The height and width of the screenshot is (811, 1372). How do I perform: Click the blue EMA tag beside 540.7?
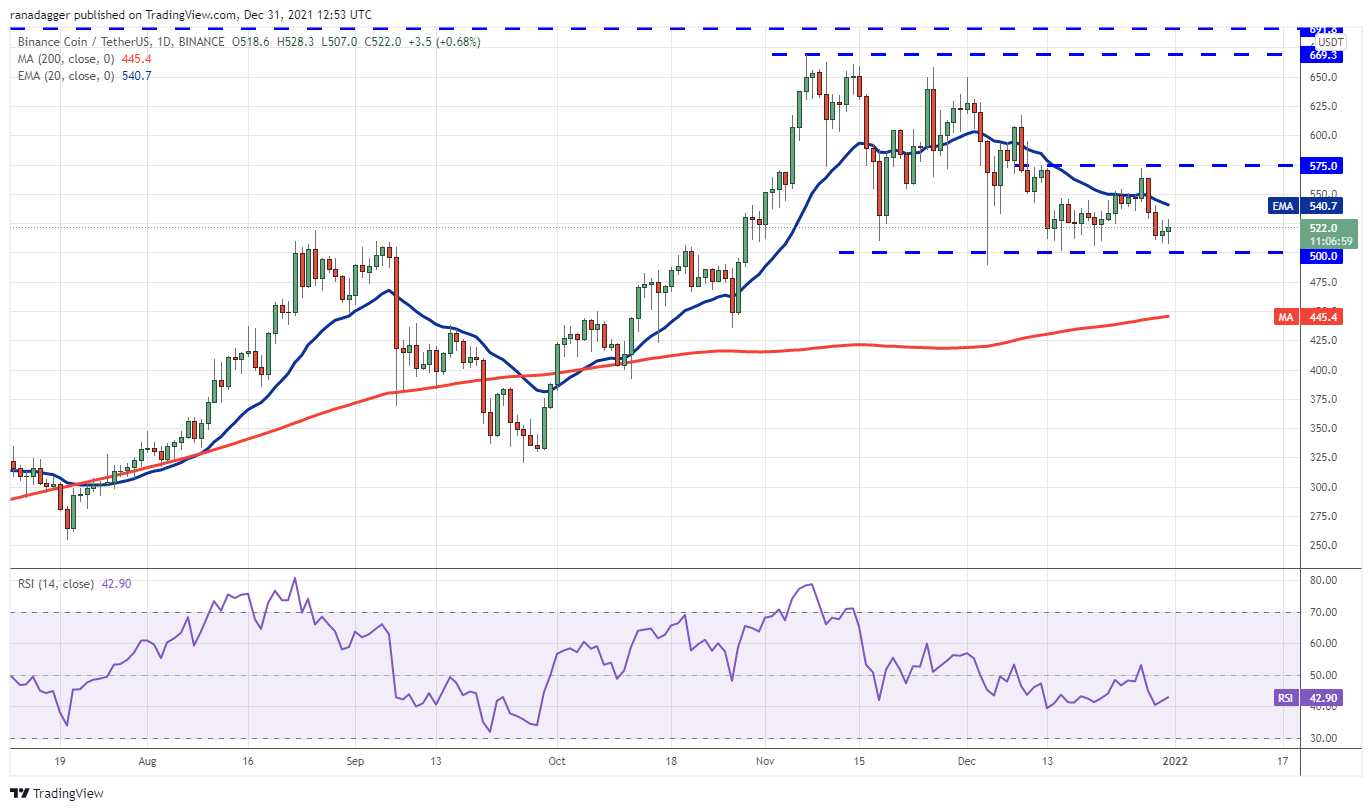click(x=1284, y=206)
